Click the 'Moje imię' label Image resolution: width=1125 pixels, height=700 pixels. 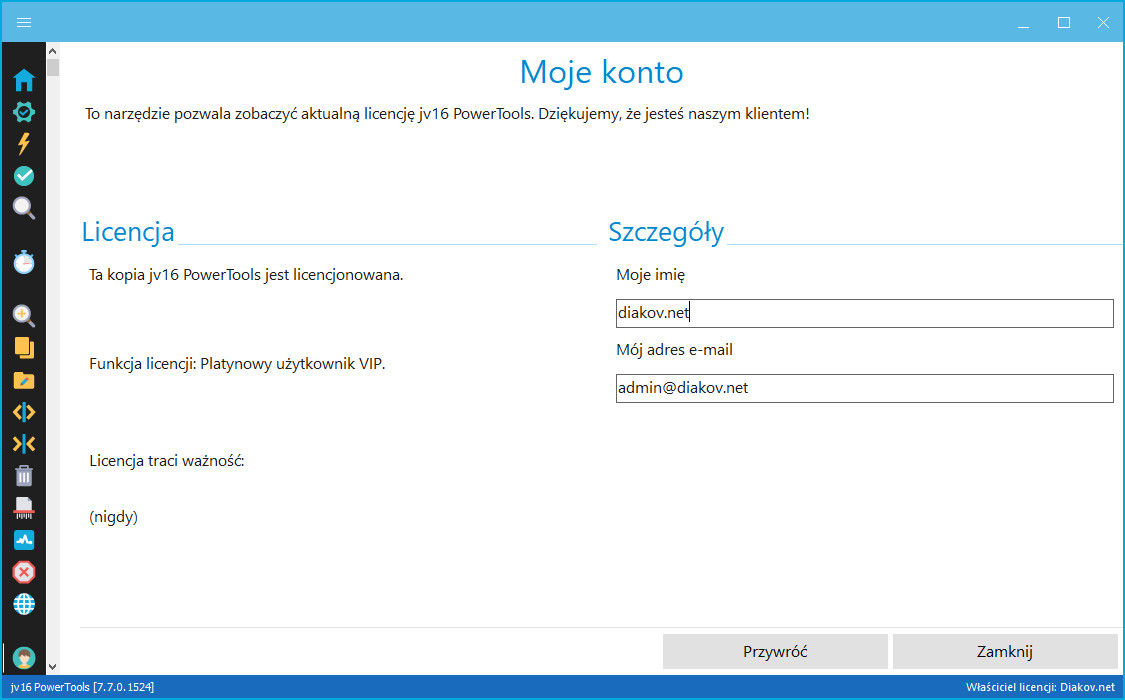pyautogui.click(x=651, y=275)
